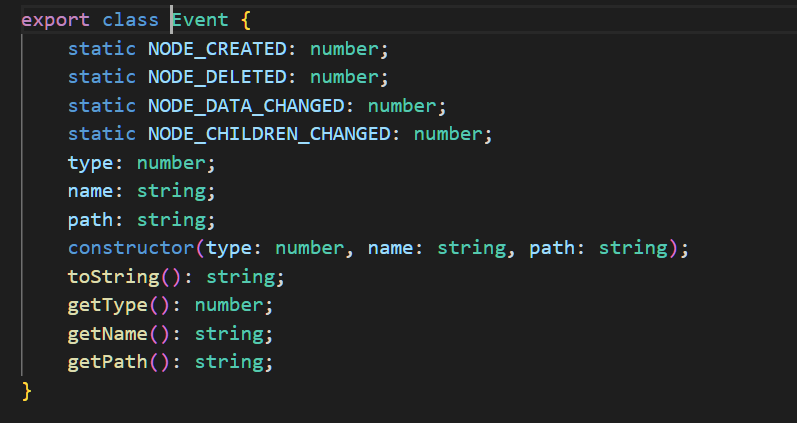Click the NODE_DELETED identifier
The width and height of the screenshot is (797, 423).
click(223, 77)
